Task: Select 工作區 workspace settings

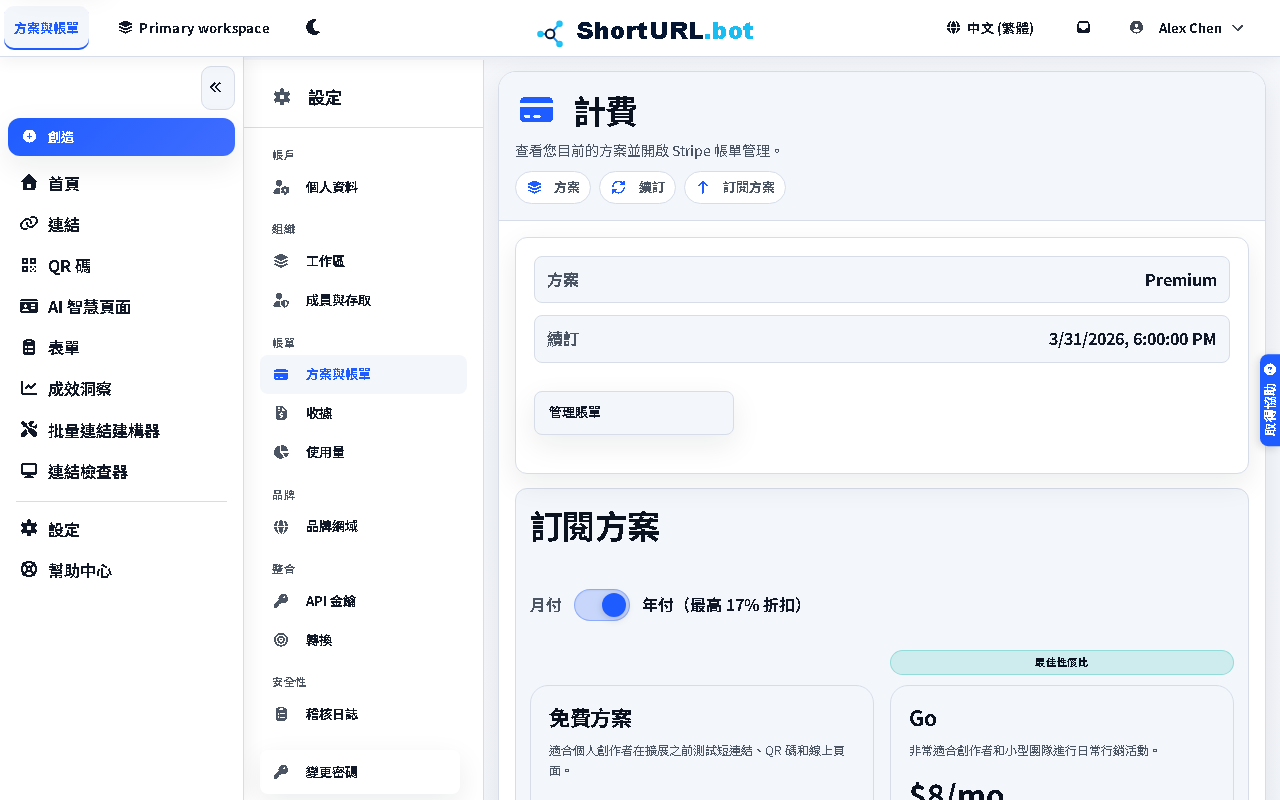Action: point(363,261)
